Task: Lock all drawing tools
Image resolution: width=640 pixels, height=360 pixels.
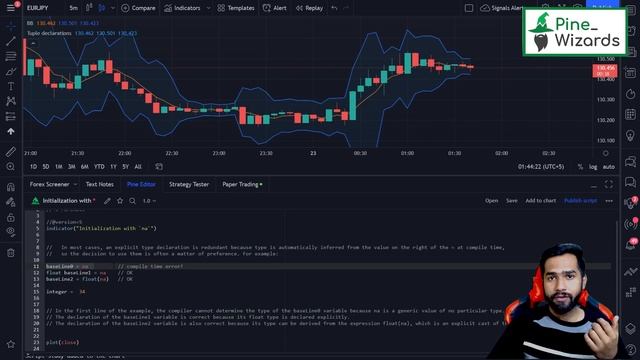Action: 11,217
